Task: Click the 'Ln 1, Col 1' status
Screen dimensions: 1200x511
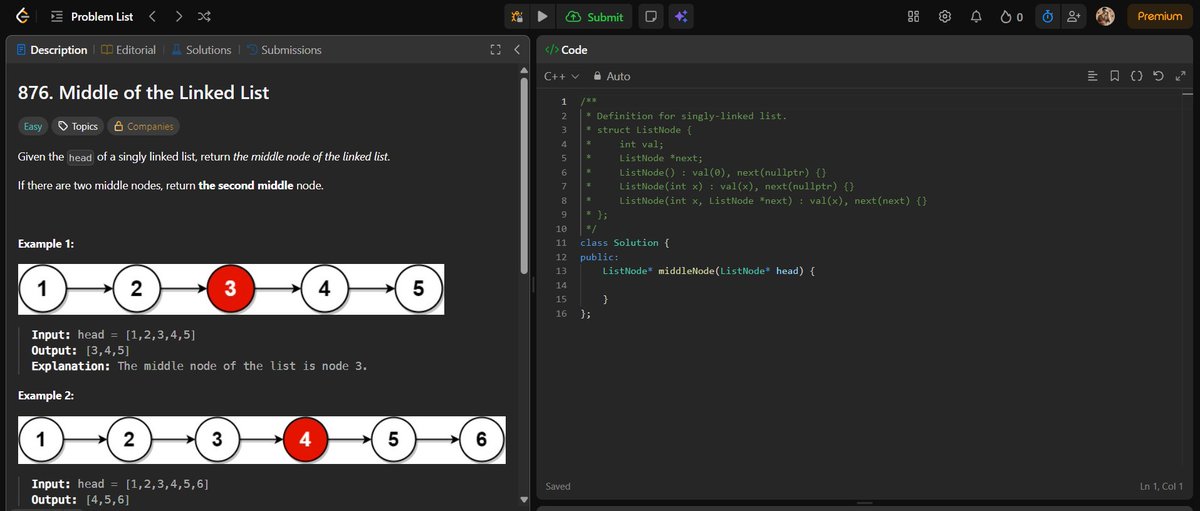Action: point(1160,486)
